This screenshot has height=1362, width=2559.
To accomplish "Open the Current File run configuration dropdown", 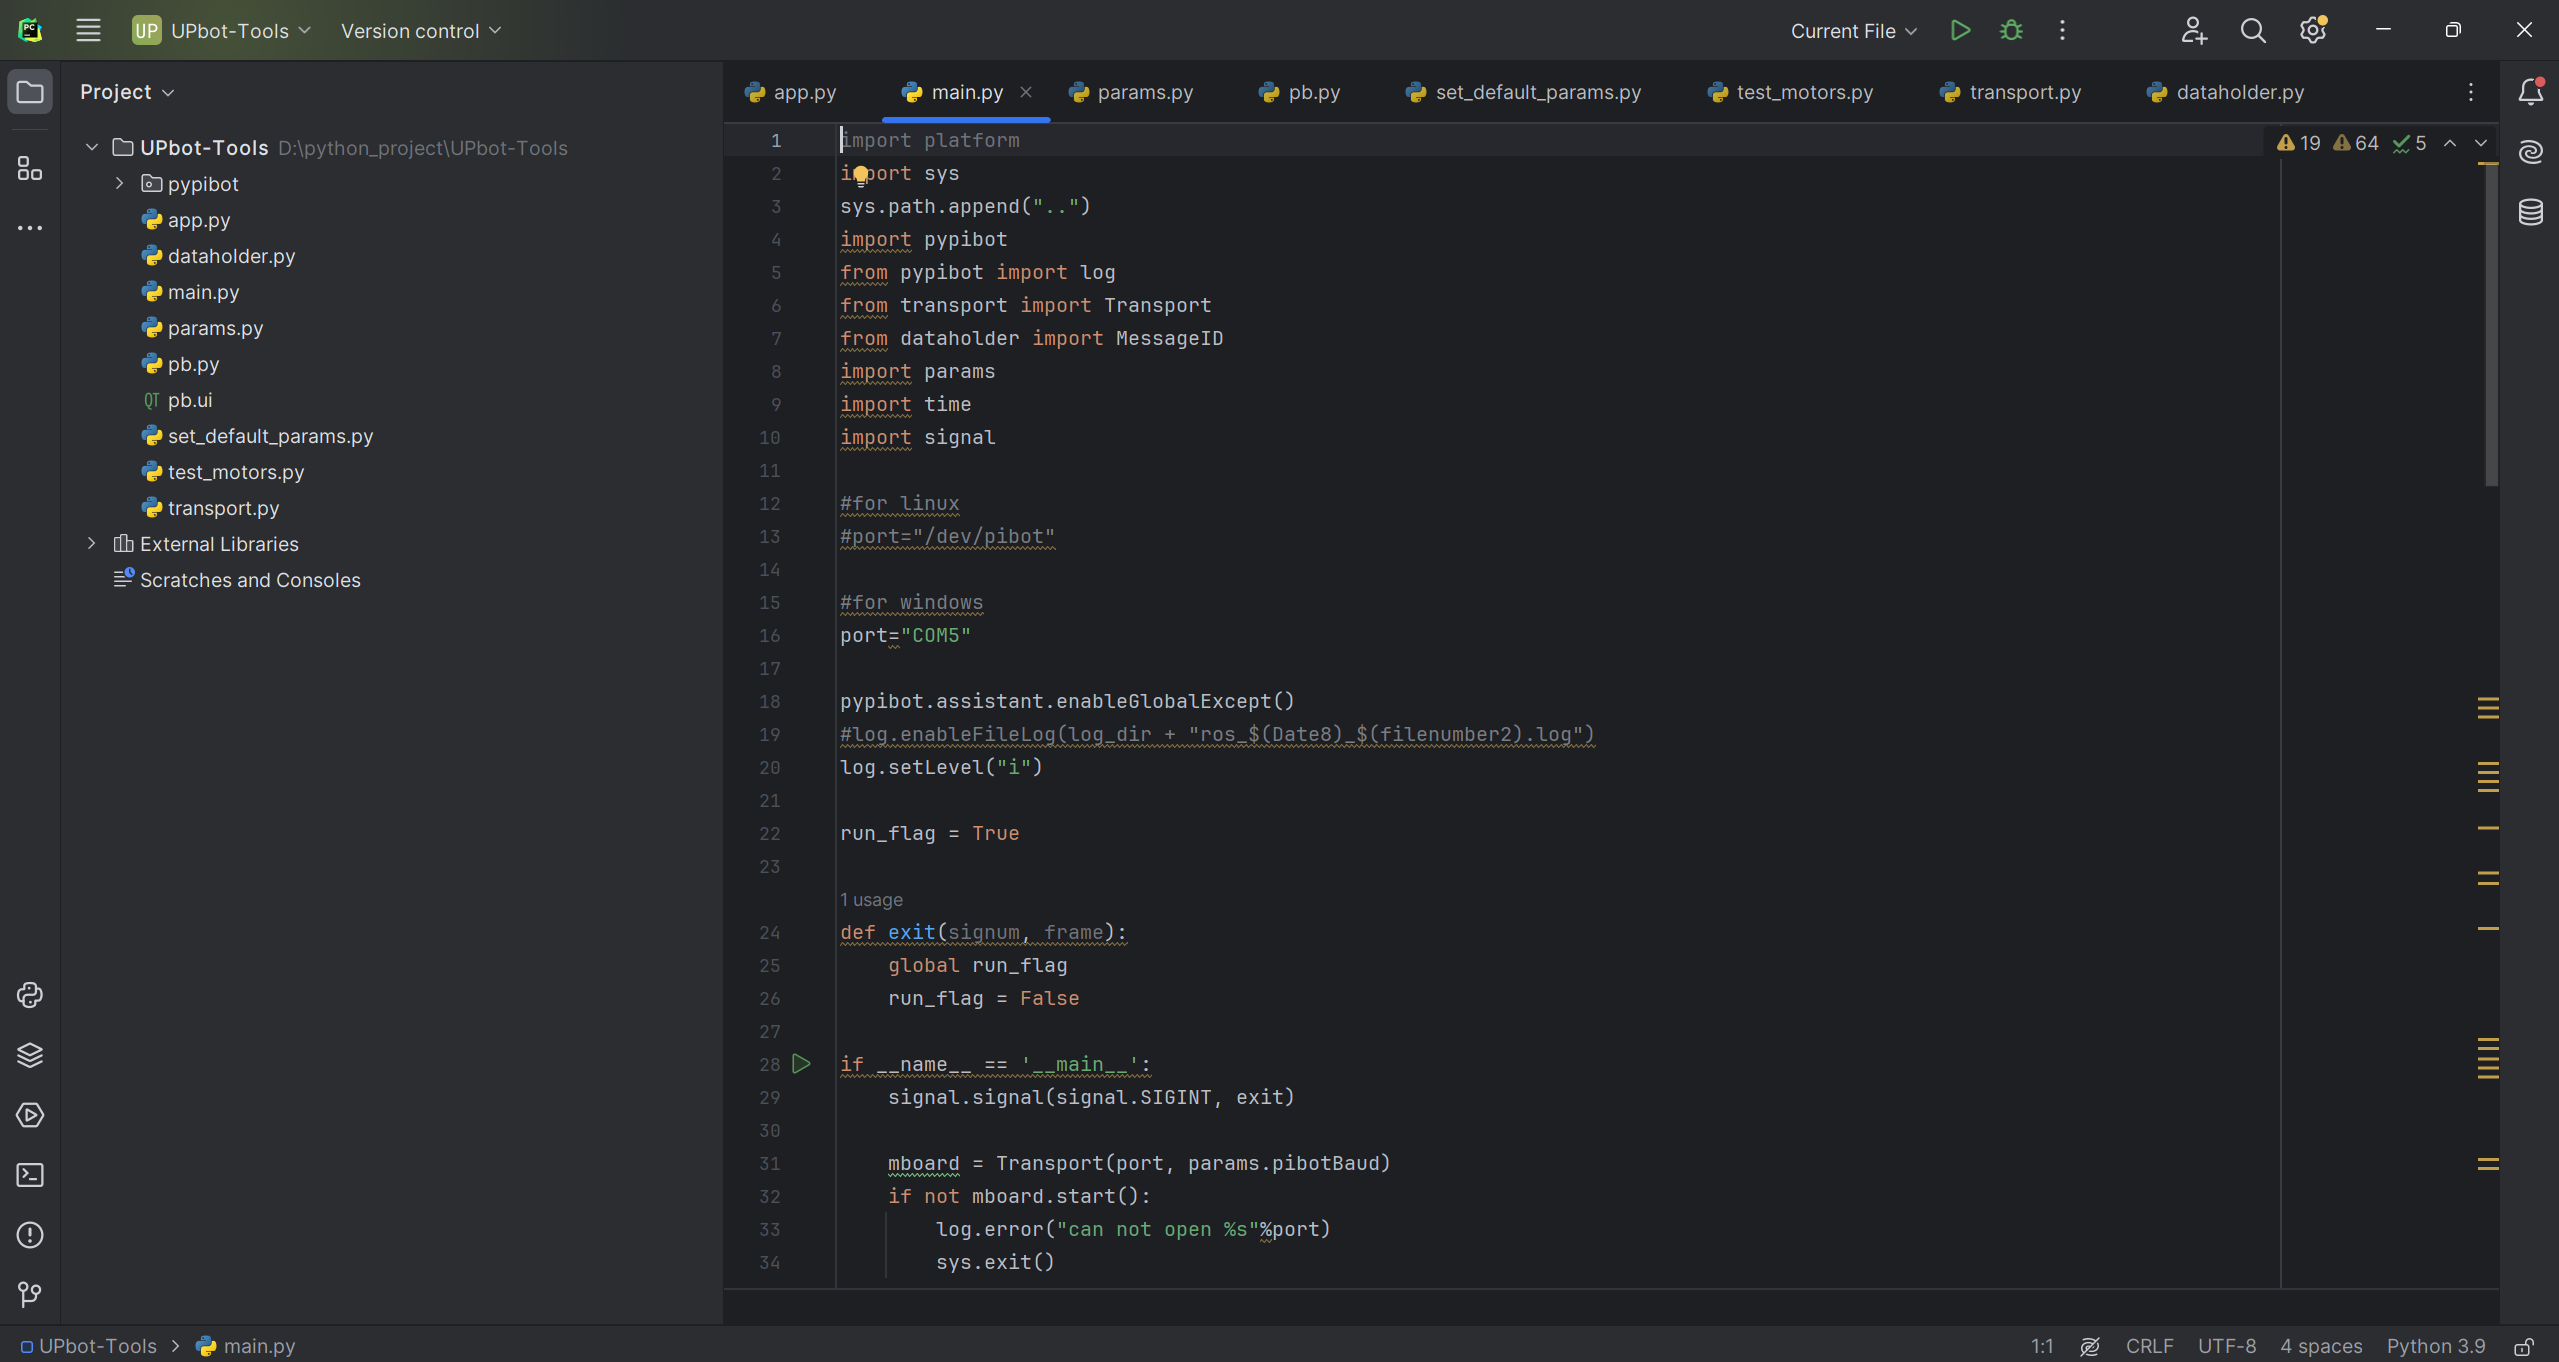I will [x=1853, y=31].
